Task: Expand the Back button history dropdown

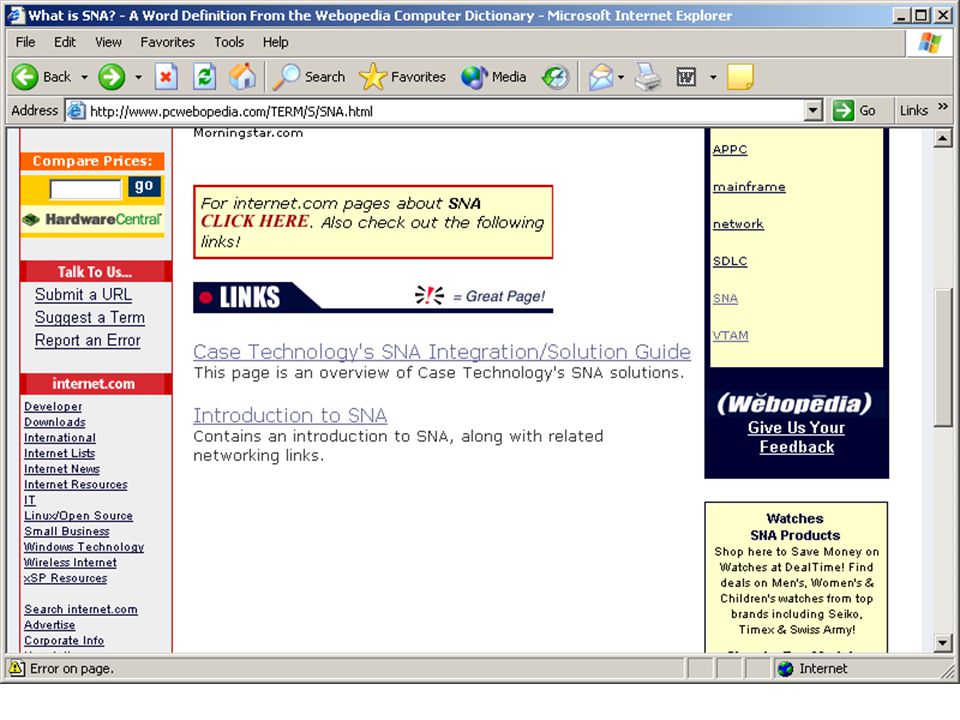Action: pyautogui.click(x=84, y=77)
